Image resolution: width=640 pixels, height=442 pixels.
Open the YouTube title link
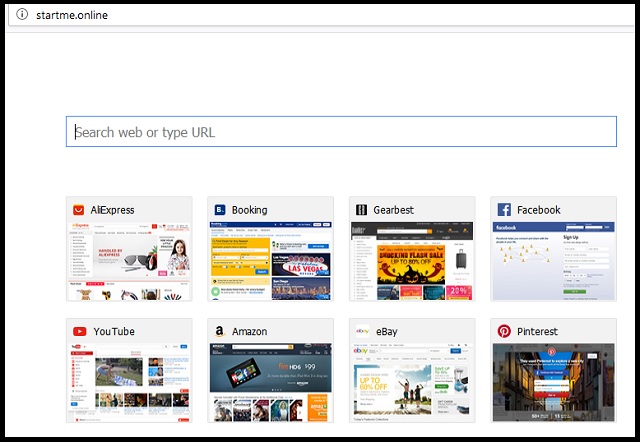click(114, 331)
